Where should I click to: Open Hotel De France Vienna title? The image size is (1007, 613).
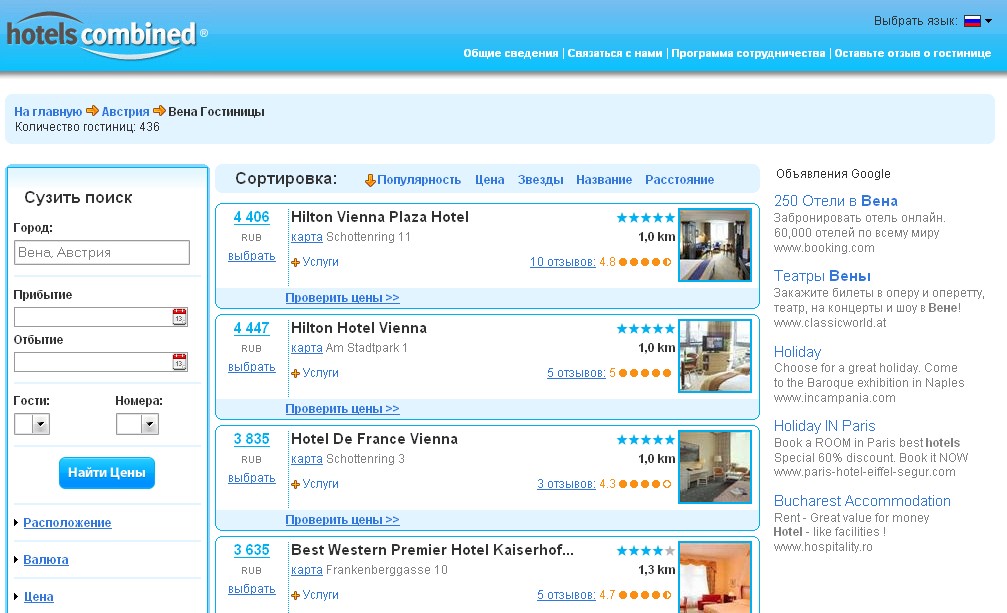[x=374, y=439]
